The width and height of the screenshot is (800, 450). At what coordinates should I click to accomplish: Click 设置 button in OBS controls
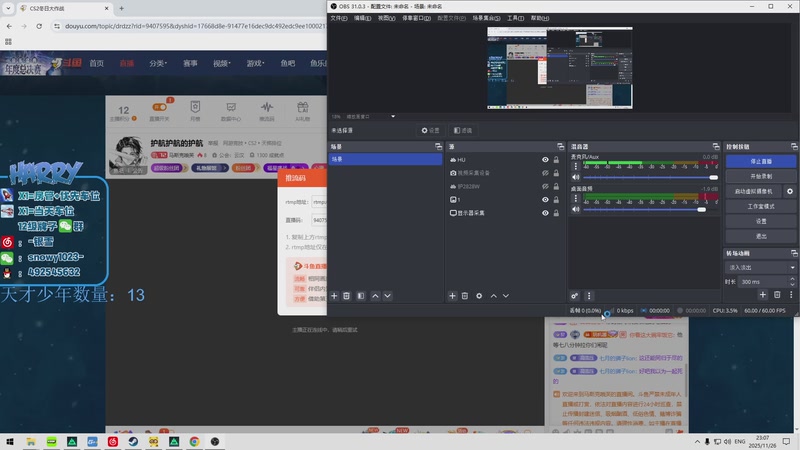[x=761, y=221]
